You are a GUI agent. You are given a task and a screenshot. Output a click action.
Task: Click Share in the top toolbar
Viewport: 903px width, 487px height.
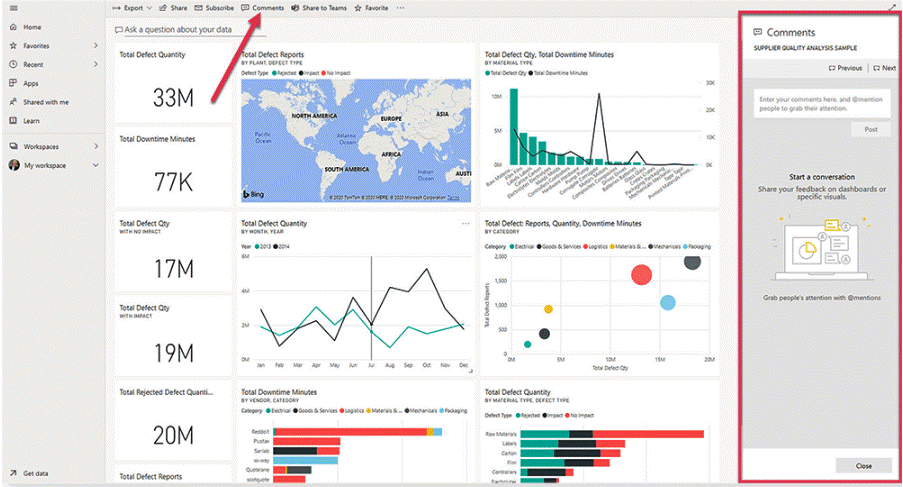pos(173,8)
